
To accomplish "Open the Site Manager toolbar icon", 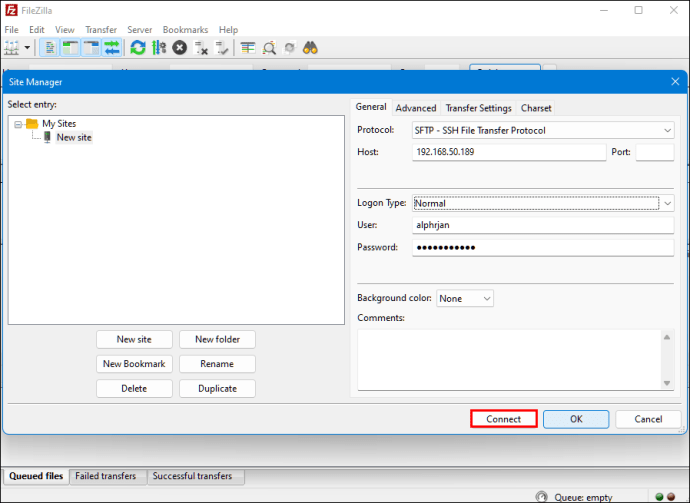I will pos(11,48).
